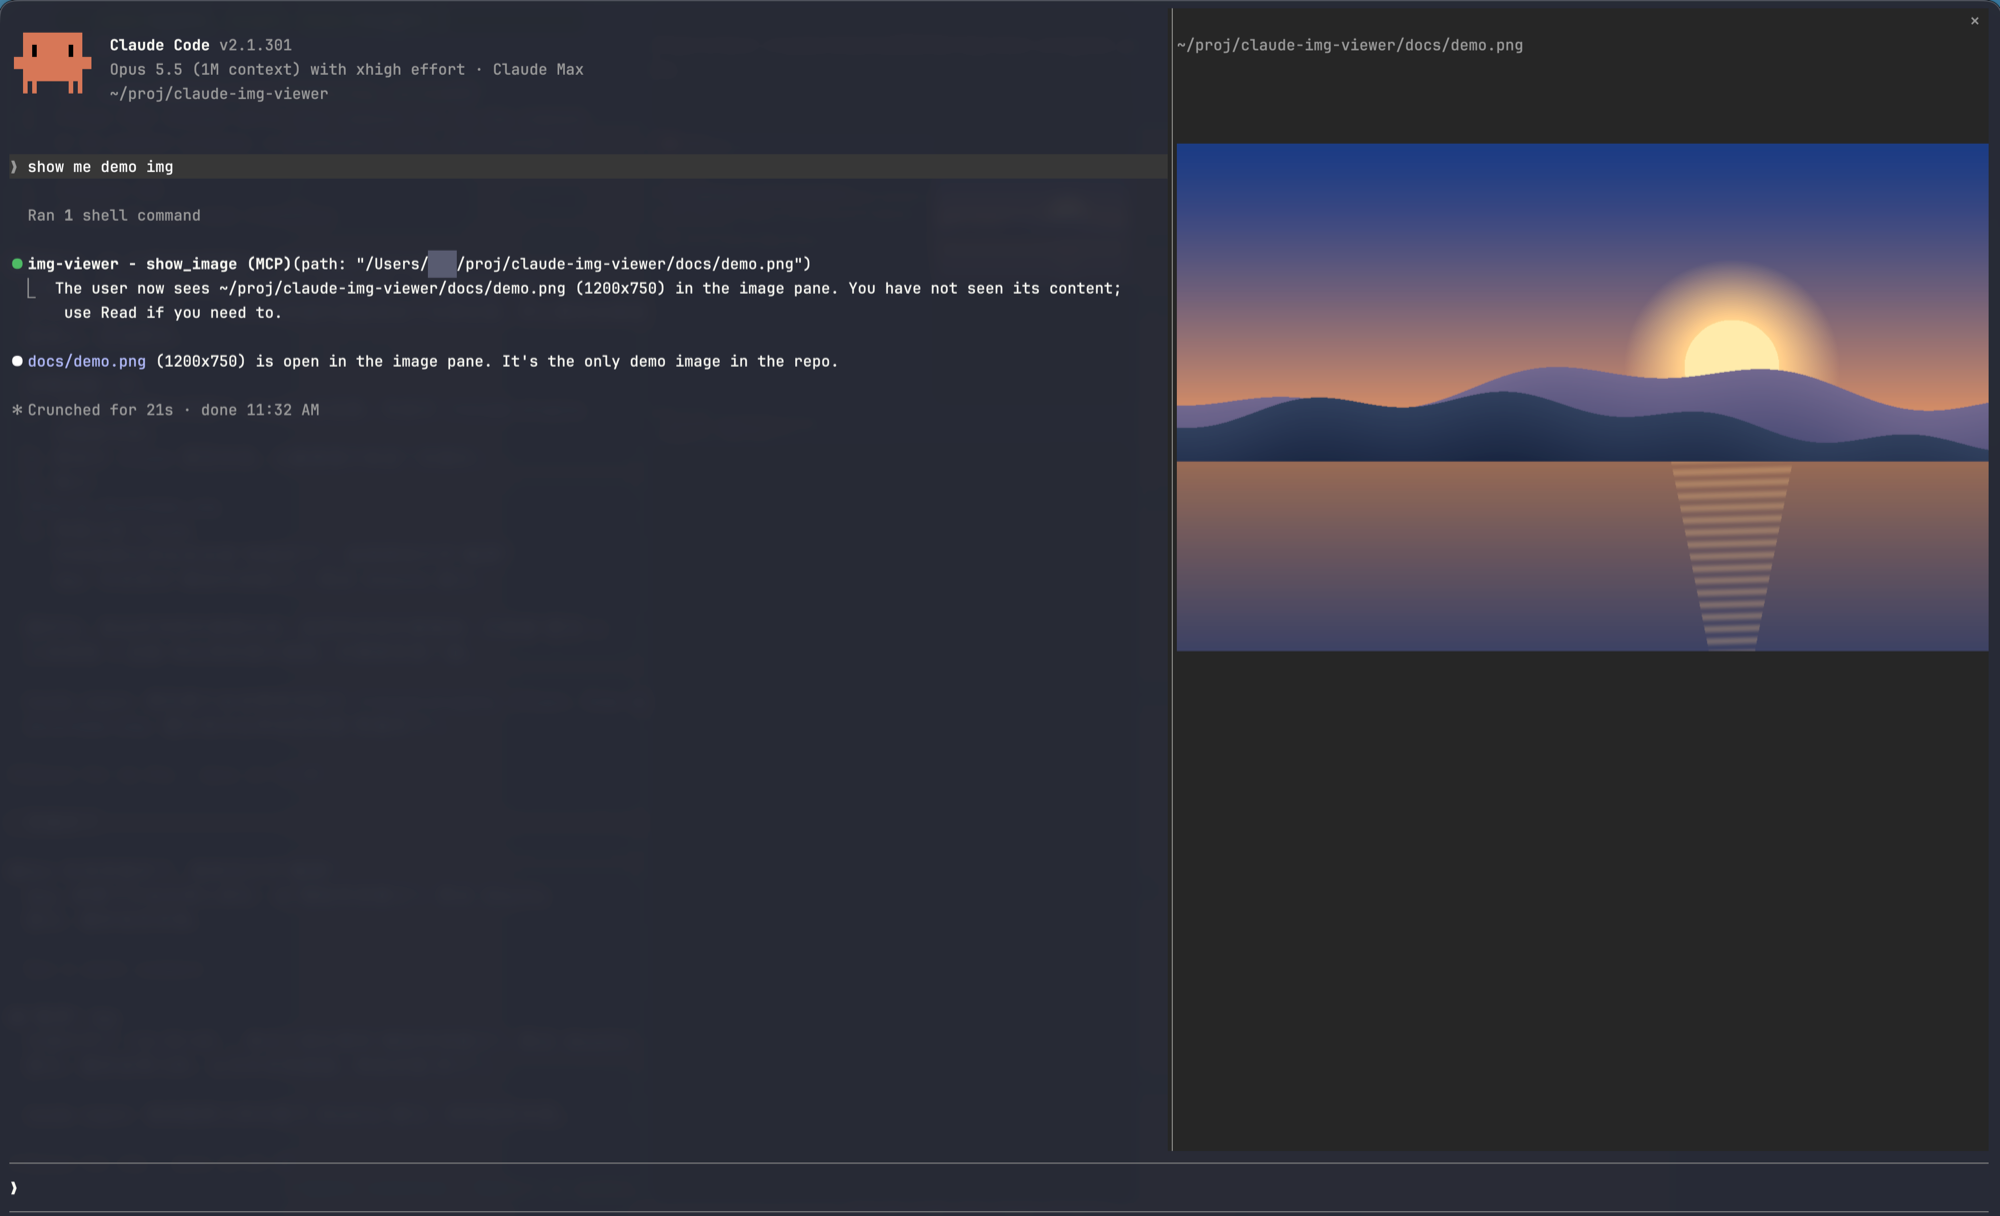The height and width of the screenshot is (1216, 2000).
Task: Click the 'Claude Code v2.1.301' title text
Action: click(201, 45)
